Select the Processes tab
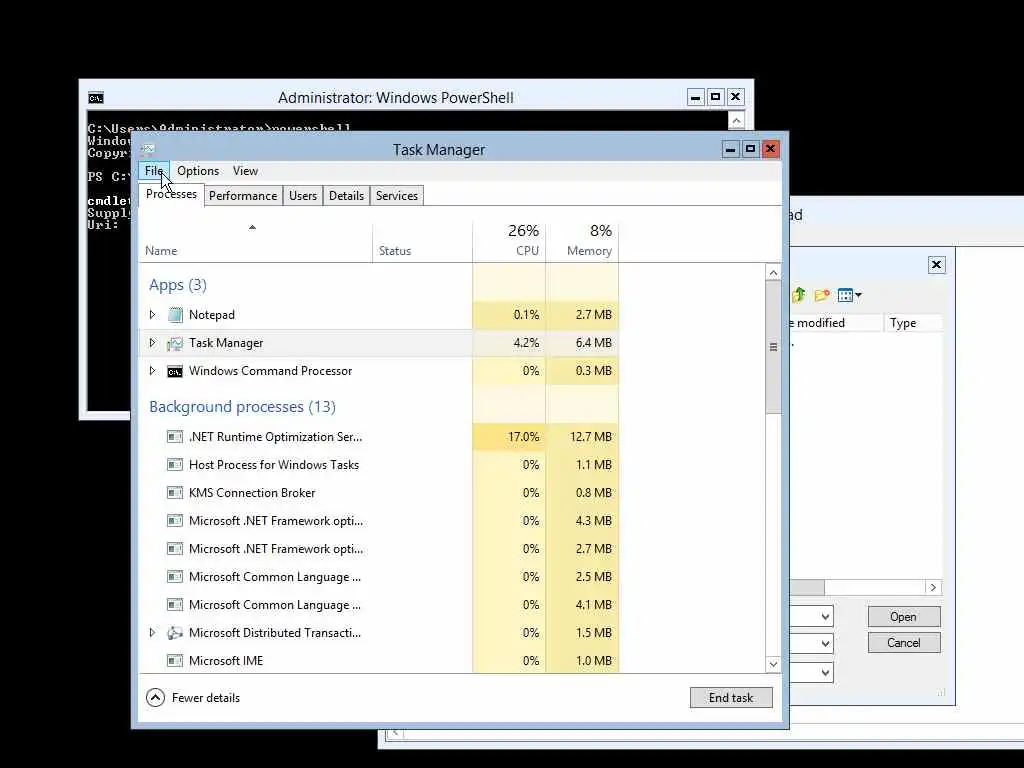This screenshot has width=1024, height=768. (171, 195)
